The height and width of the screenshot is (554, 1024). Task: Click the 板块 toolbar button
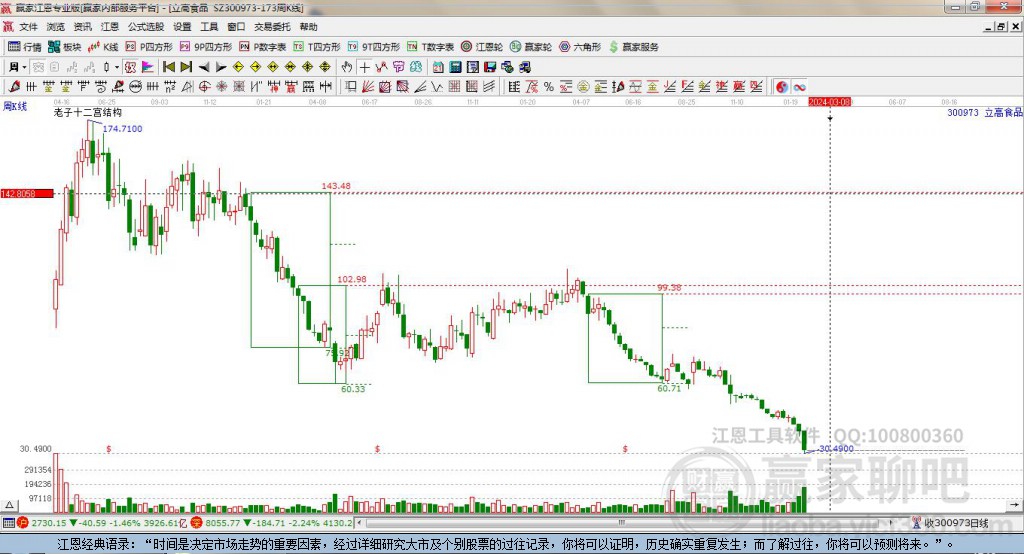[65, 47]
